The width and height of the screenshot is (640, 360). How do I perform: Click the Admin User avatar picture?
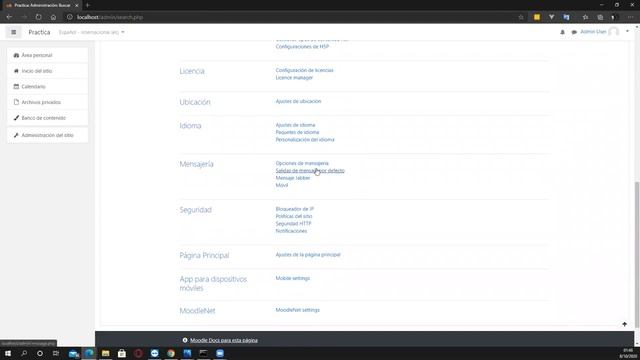(x=613, y=32)
